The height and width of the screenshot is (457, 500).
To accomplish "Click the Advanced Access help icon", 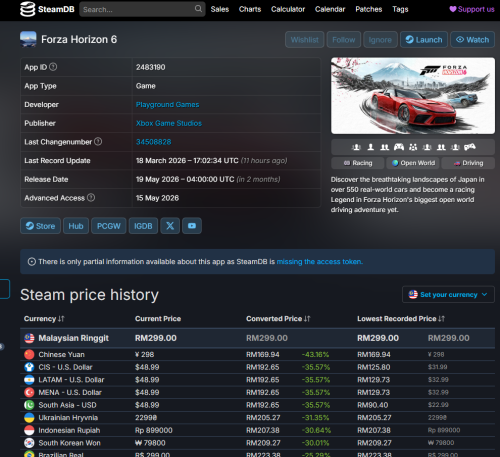I will 91,198.
